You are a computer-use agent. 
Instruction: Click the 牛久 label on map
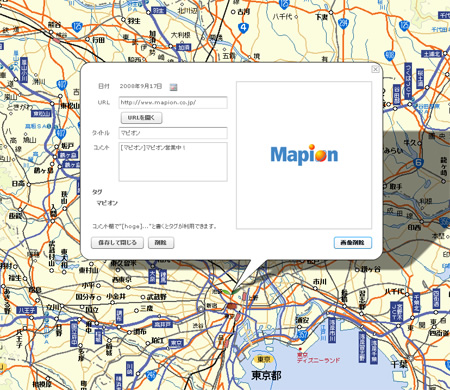(x=410, y=143)
